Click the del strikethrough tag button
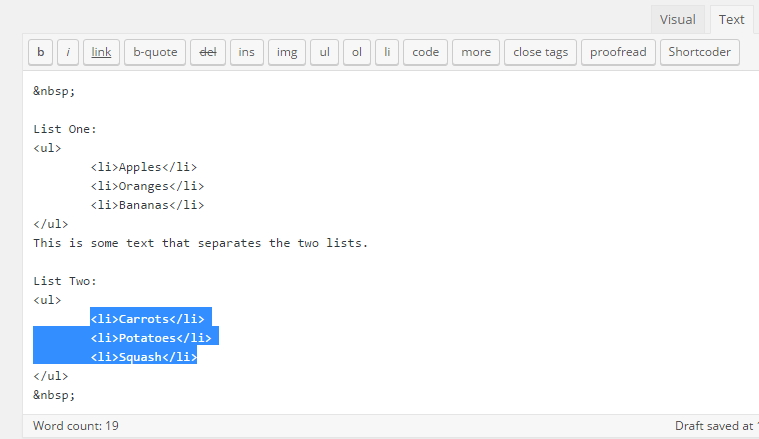The image size is (759, 439). pos(208,52)
